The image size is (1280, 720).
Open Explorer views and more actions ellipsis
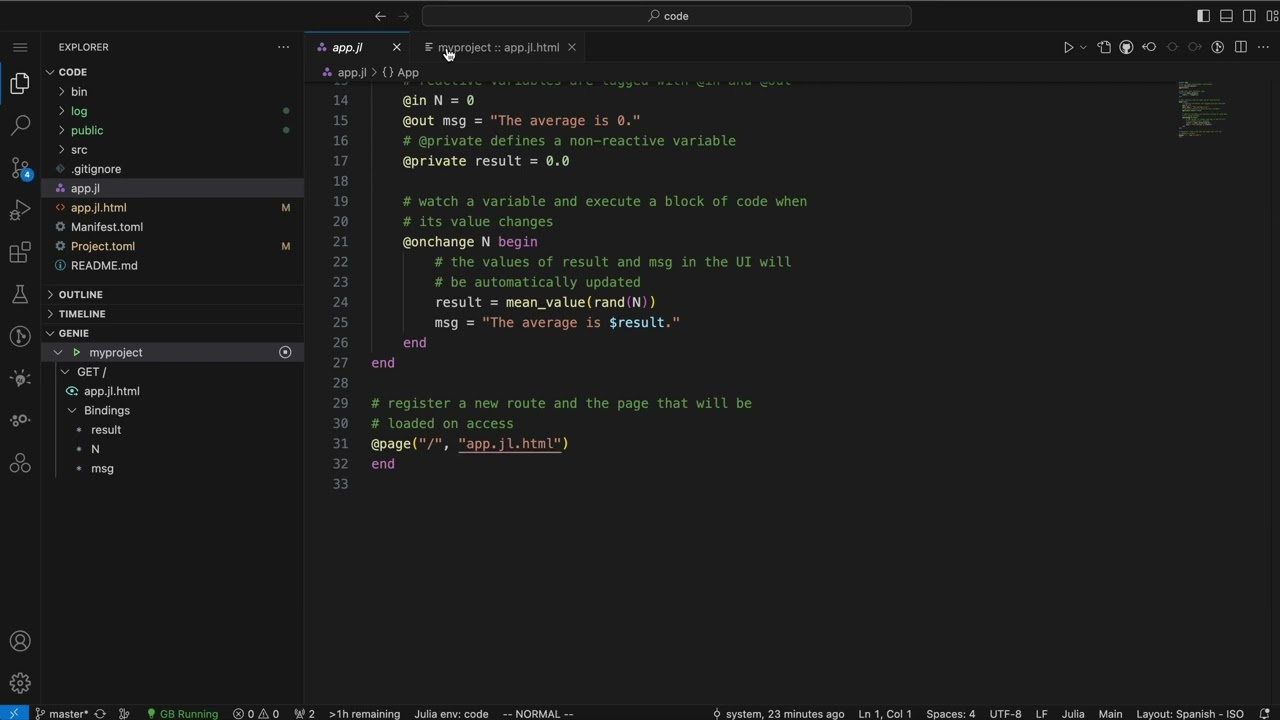(x=284, y=47)
